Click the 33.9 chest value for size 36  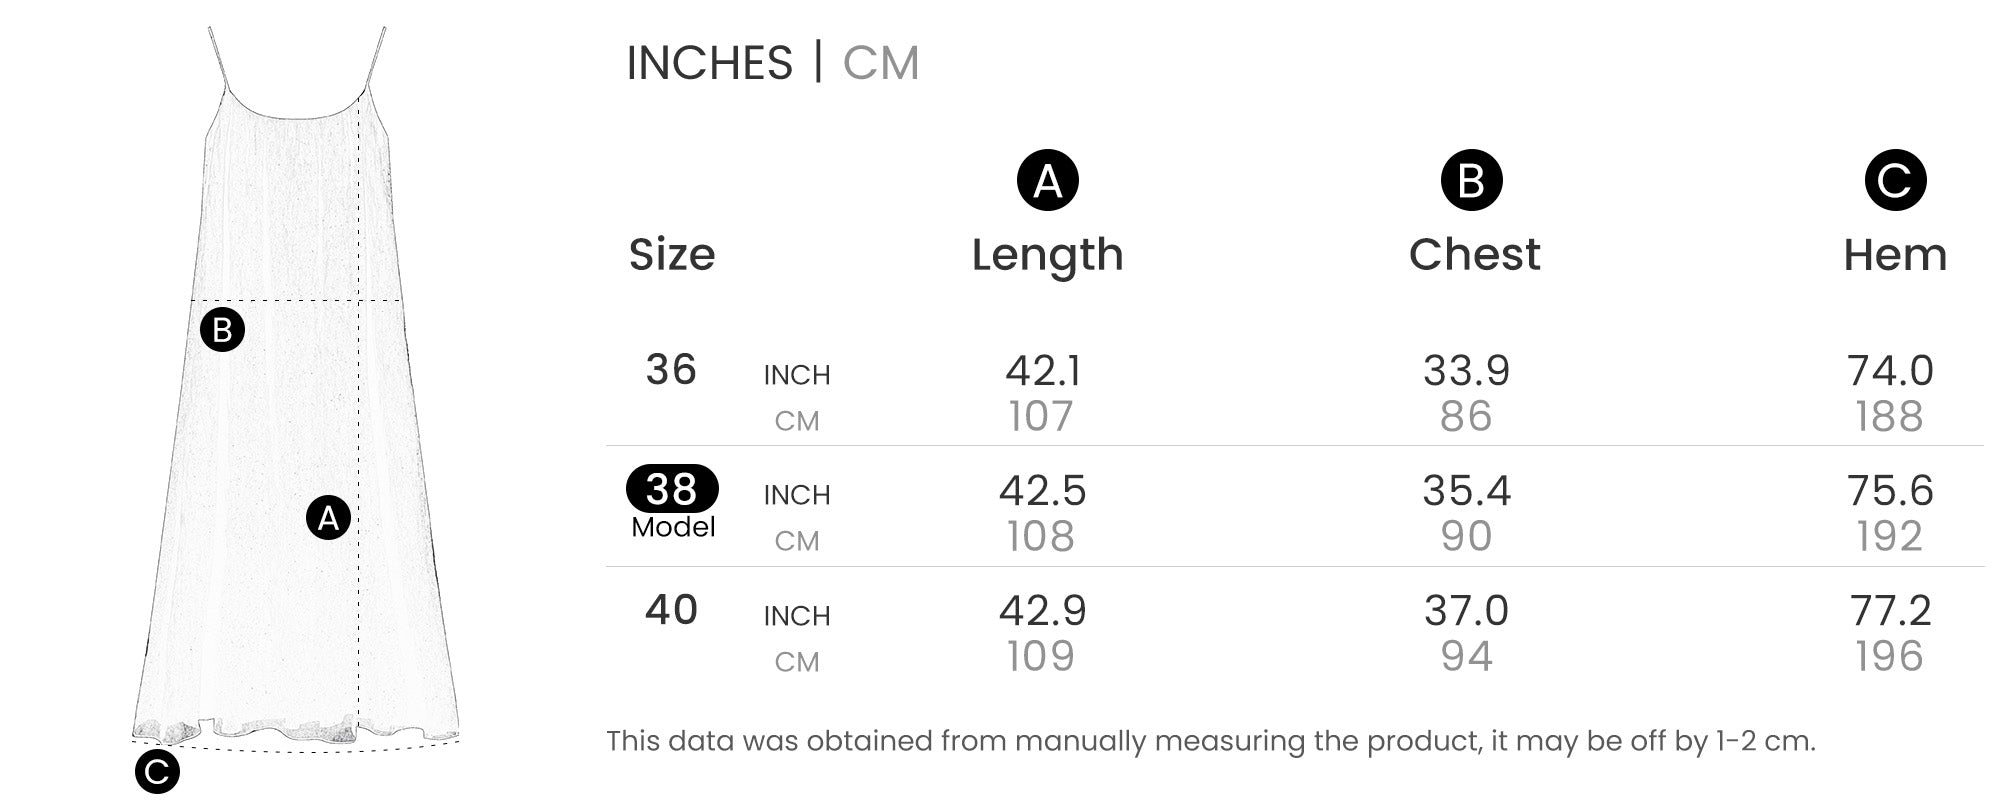click(1466, 371)
